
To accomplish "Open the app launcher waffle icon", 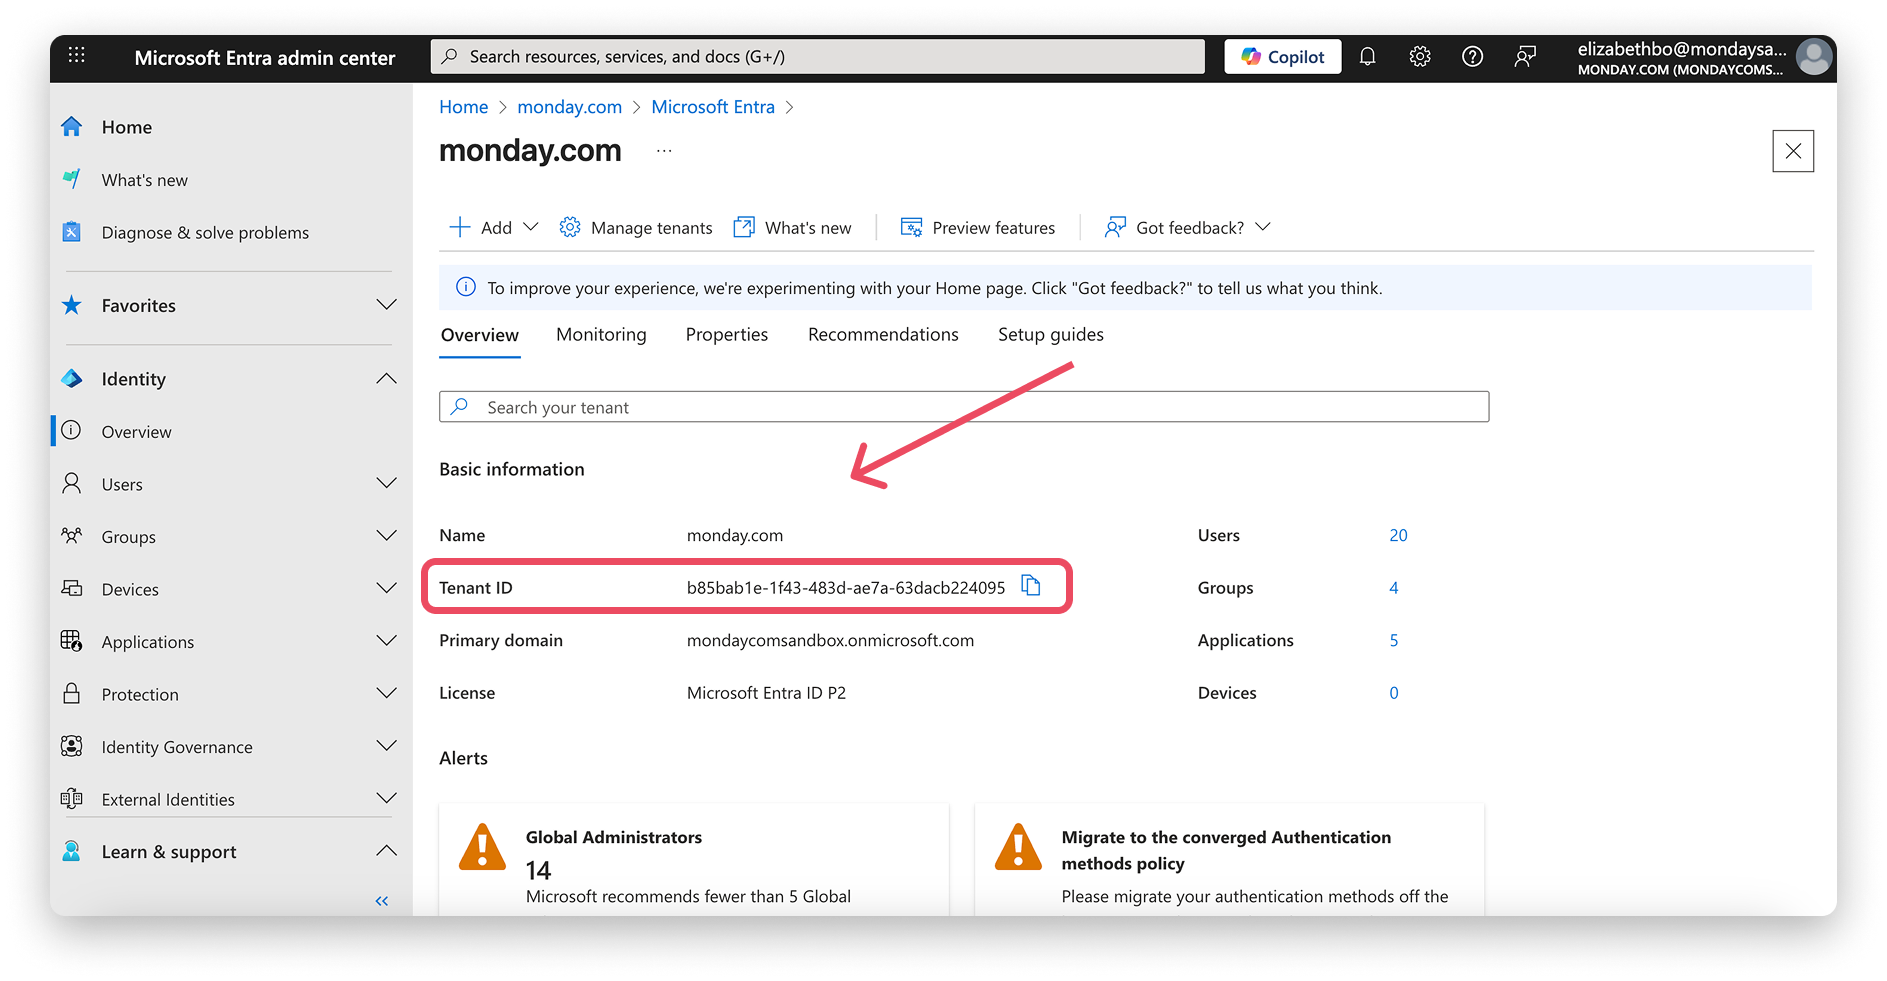I will 76,56.
